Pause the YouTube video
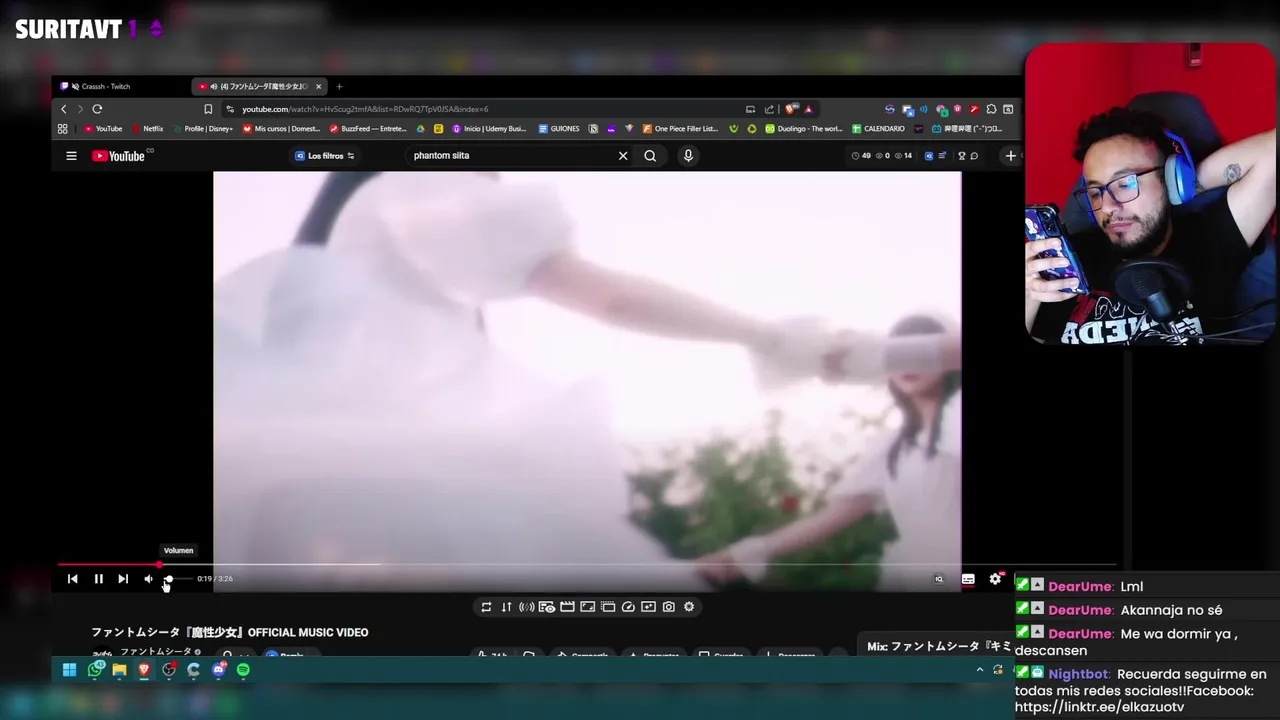Image resolution: width=1280 pixels, height=720 pixels. pos(98,579)
